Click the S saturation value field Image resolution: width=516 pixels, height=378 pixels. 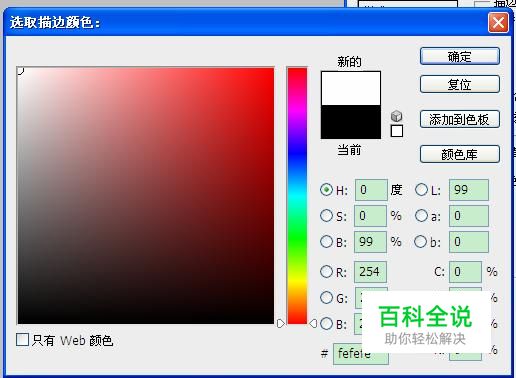click(370, 216)
